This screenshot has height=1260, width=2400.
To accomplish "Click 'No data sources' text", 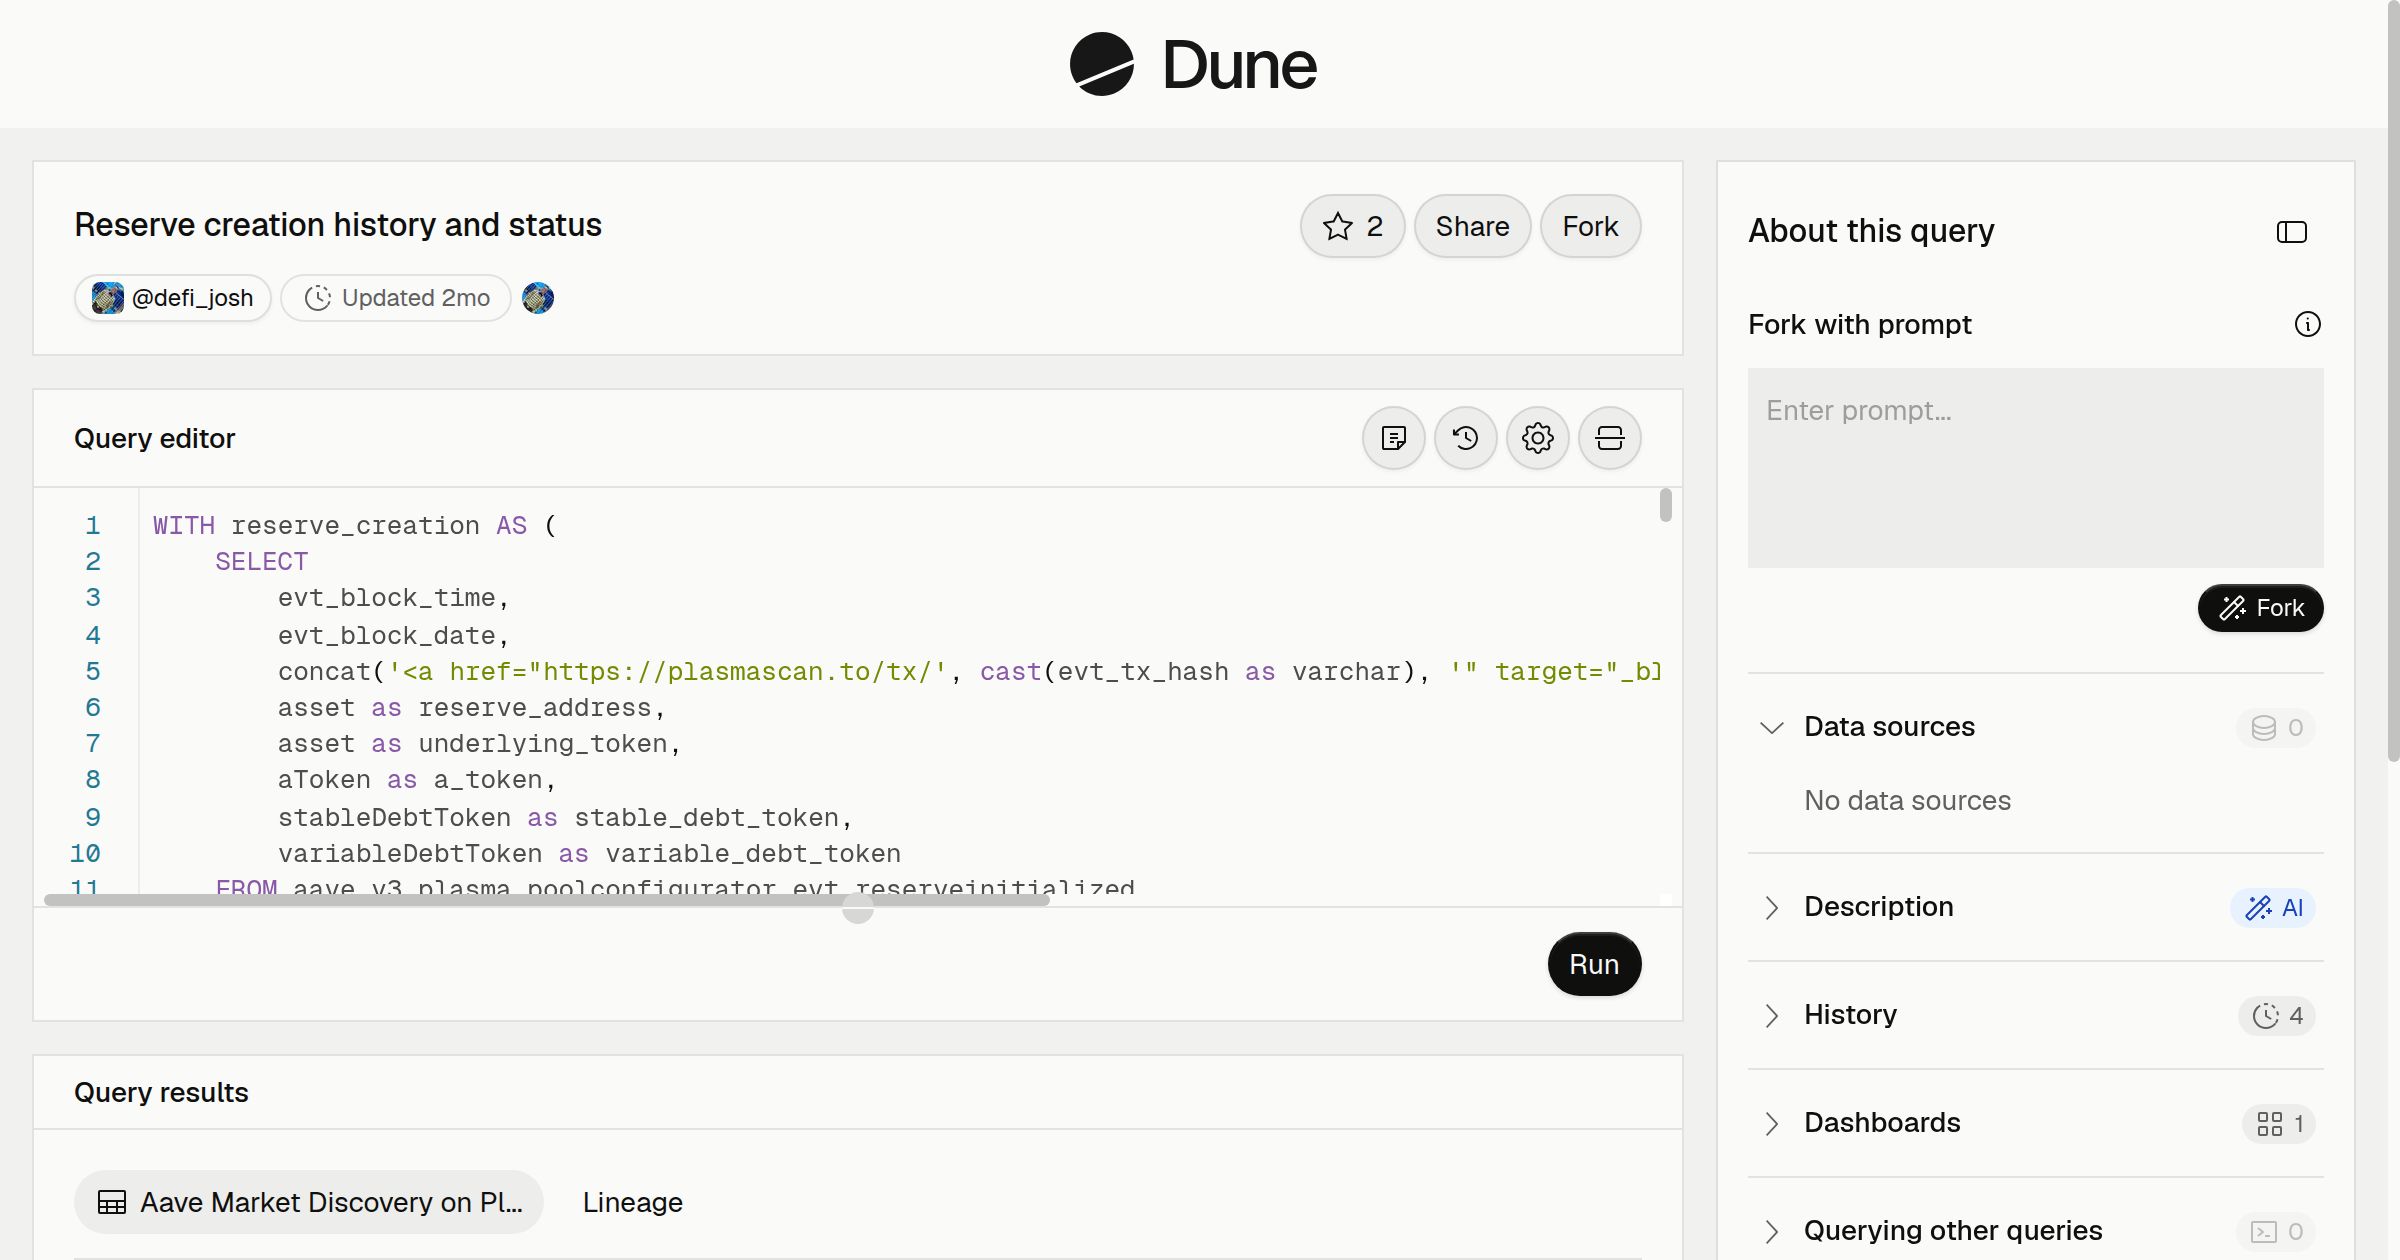I will pyautogui.click(x=1907, y=801).
